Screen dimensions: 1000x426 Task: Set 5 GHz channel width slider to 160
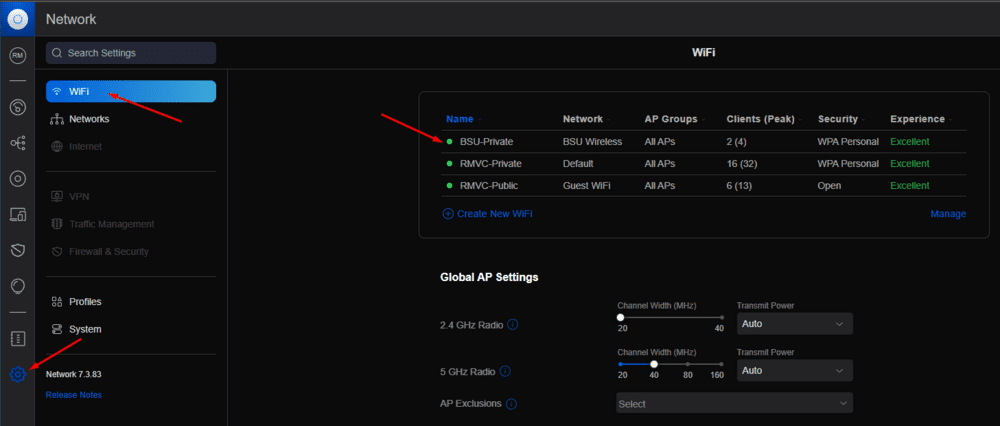point(722,364)
